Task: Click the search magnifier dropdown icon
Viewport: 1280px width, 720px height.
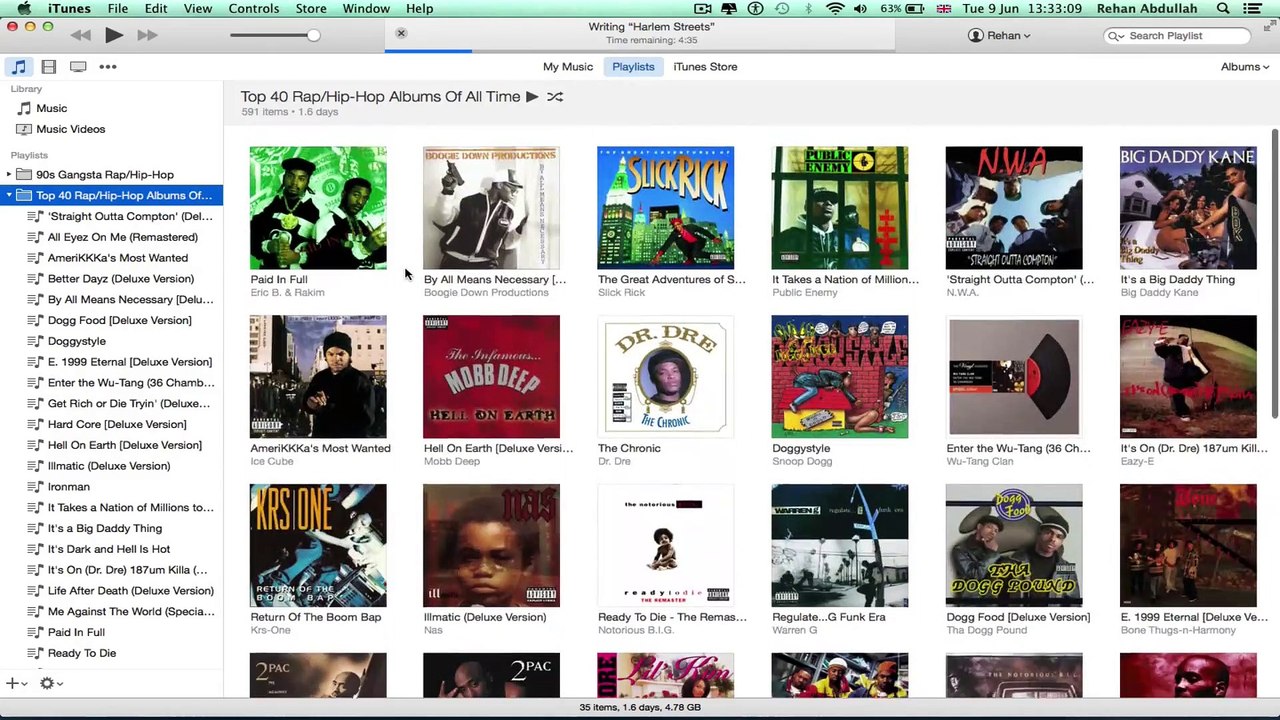Action: [1115, 36]
